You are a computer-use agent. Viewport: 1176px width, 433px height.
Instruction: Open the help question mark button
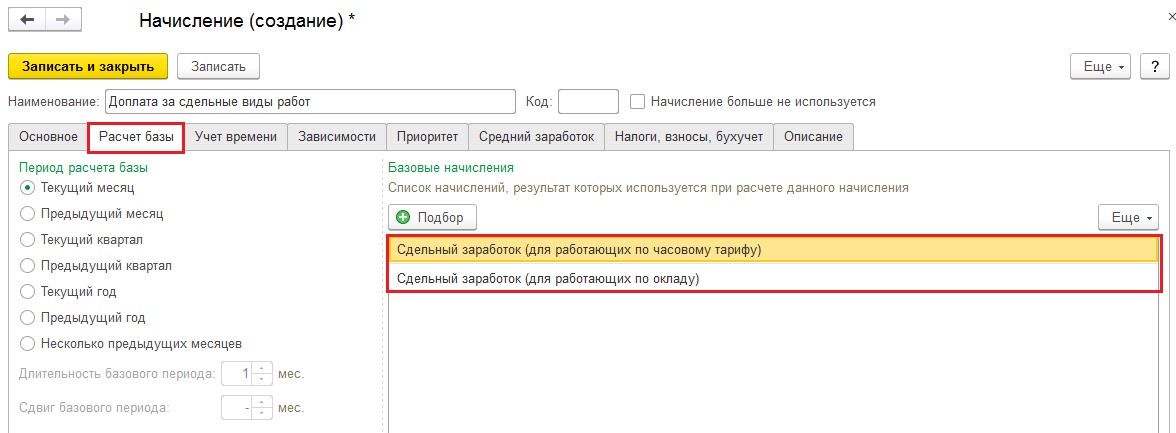1154,66
